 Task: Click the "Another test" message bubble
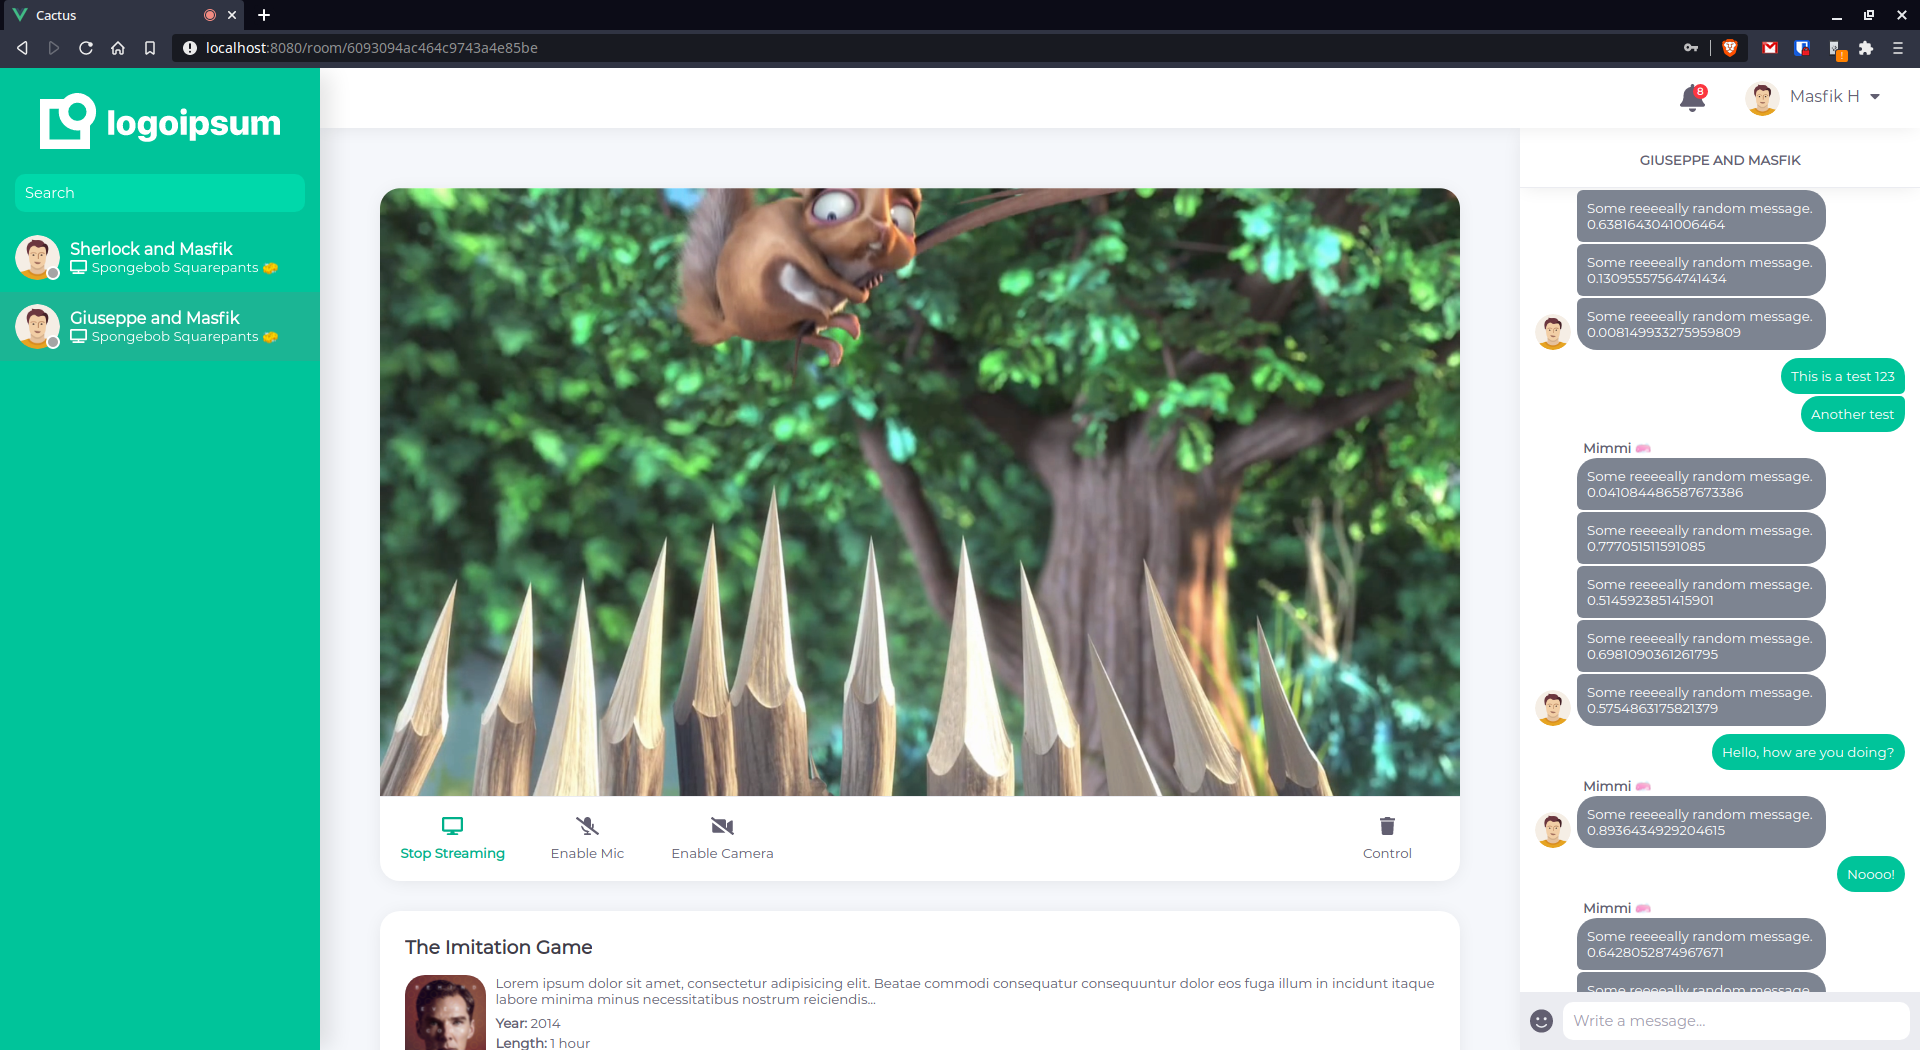[1852, 414]
